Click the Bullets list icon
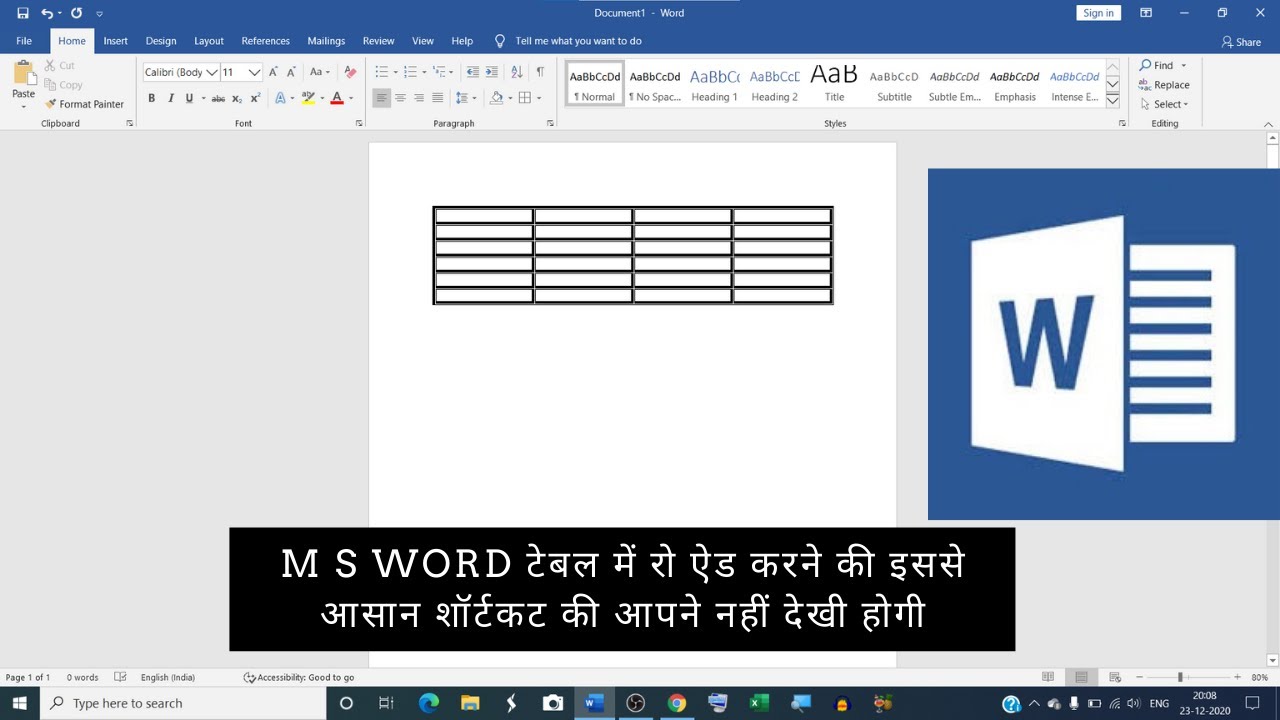This screenshot has width=1280, height=720. coord(381,72)
